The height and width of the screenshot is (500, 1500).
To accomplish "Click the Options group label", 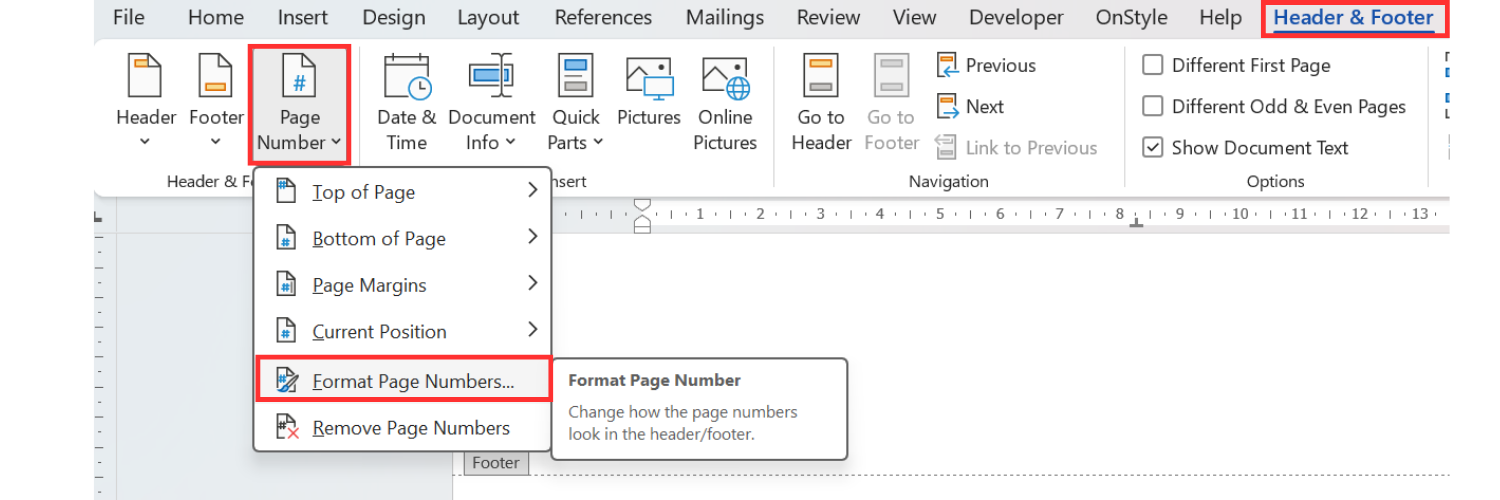I will 1275,181.
